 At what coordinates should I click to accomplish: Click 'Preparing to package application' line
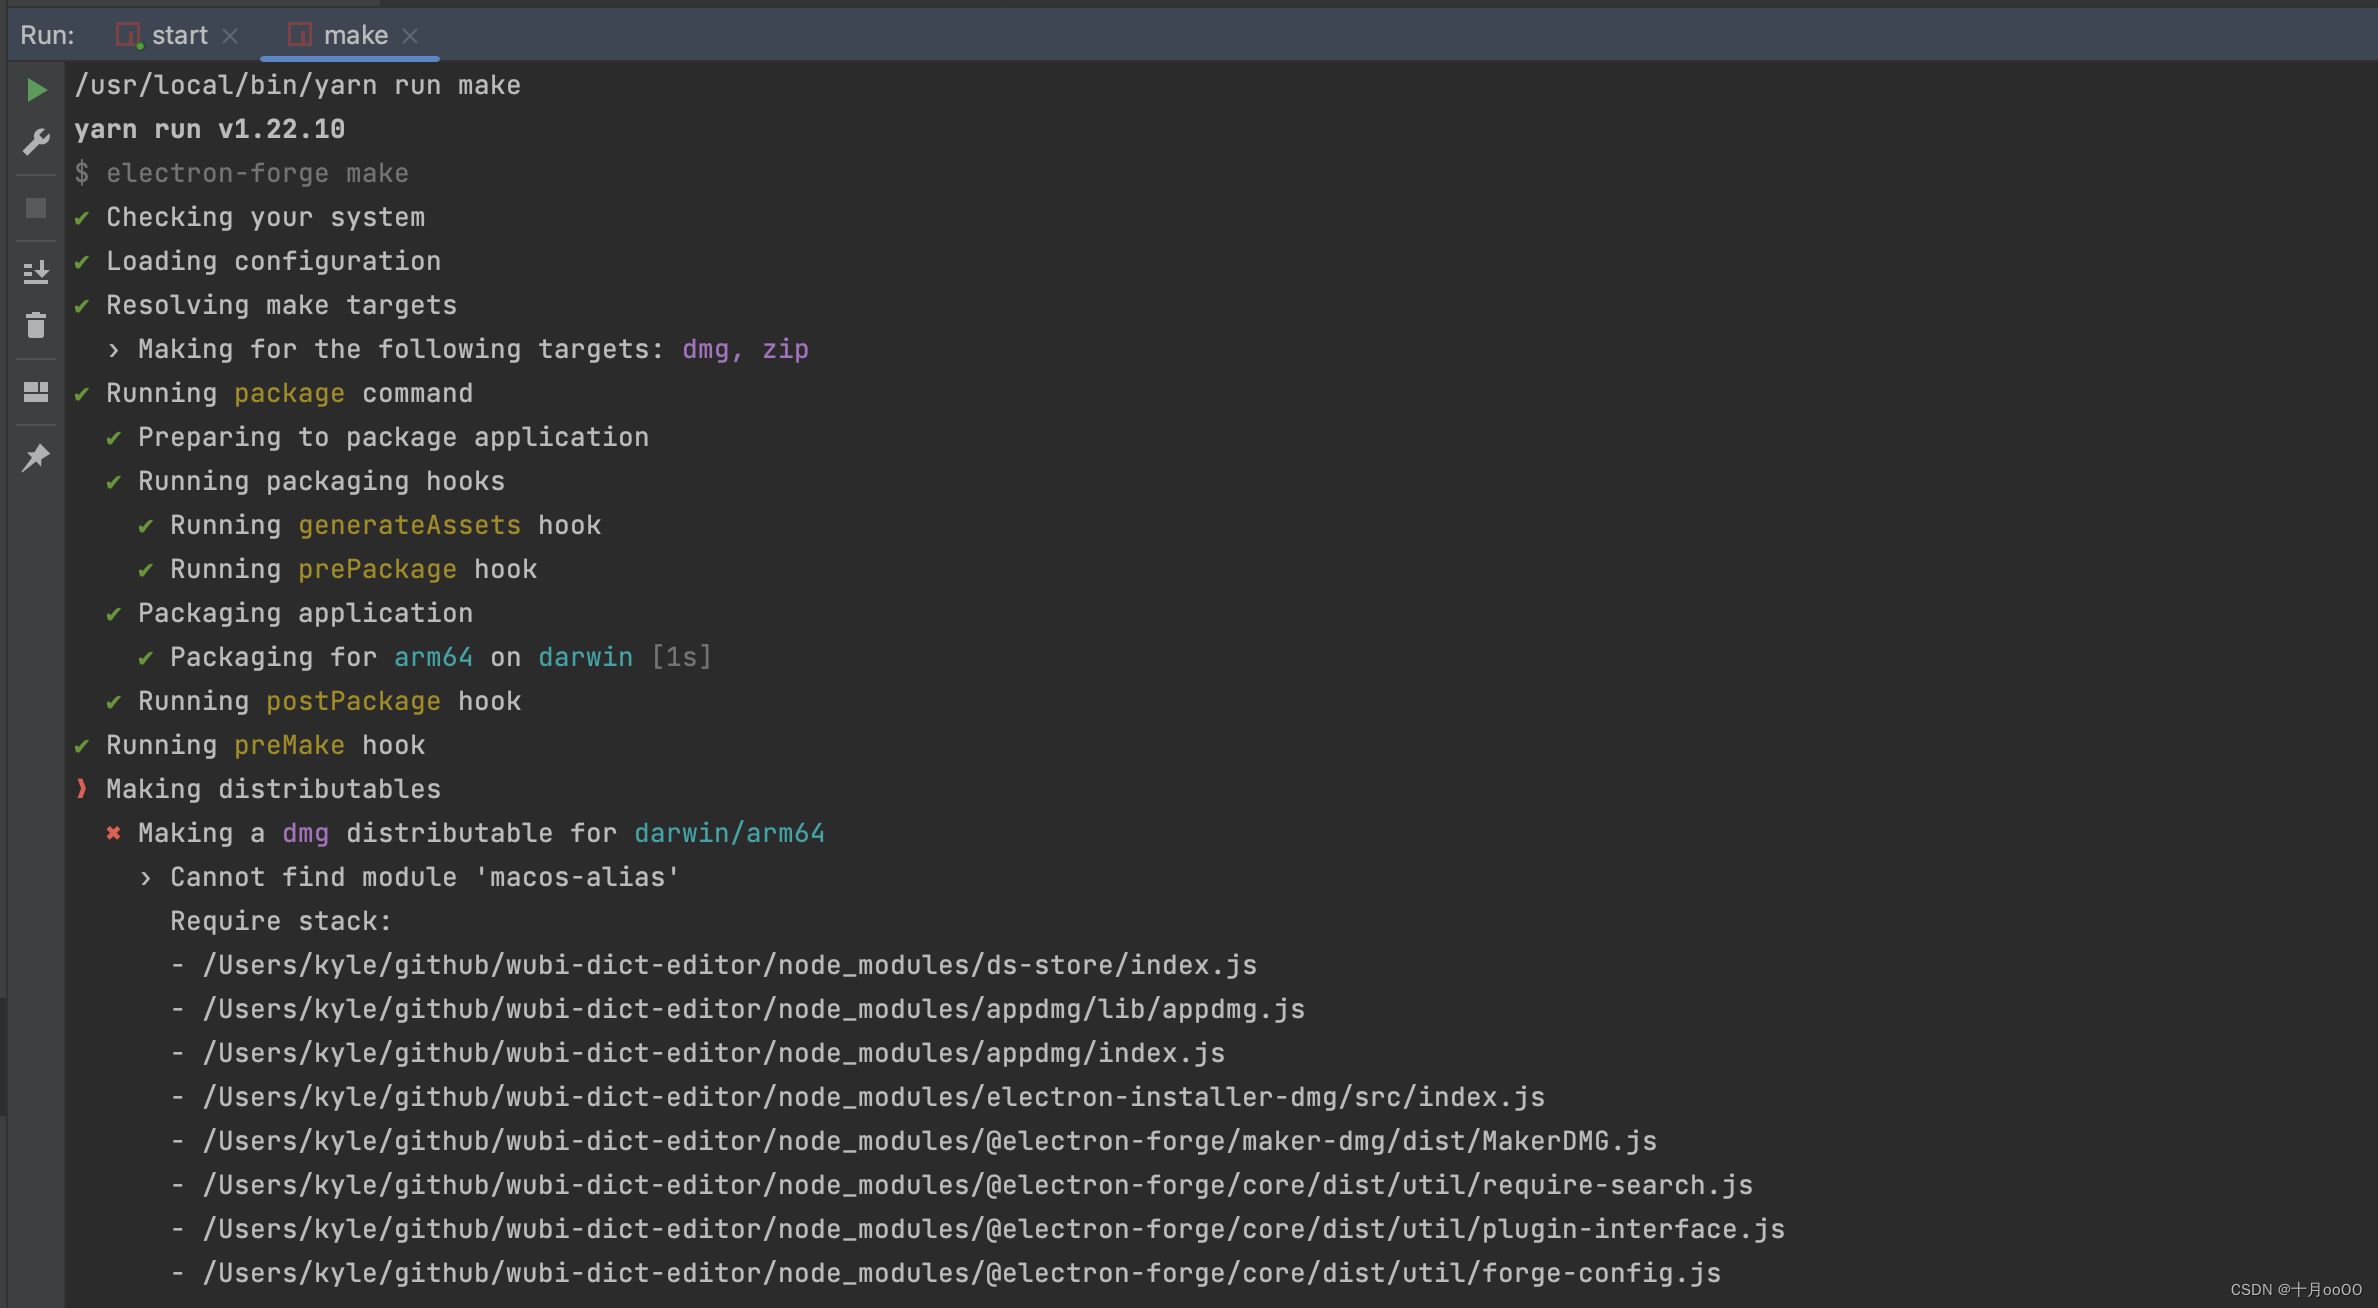[394, 437]
